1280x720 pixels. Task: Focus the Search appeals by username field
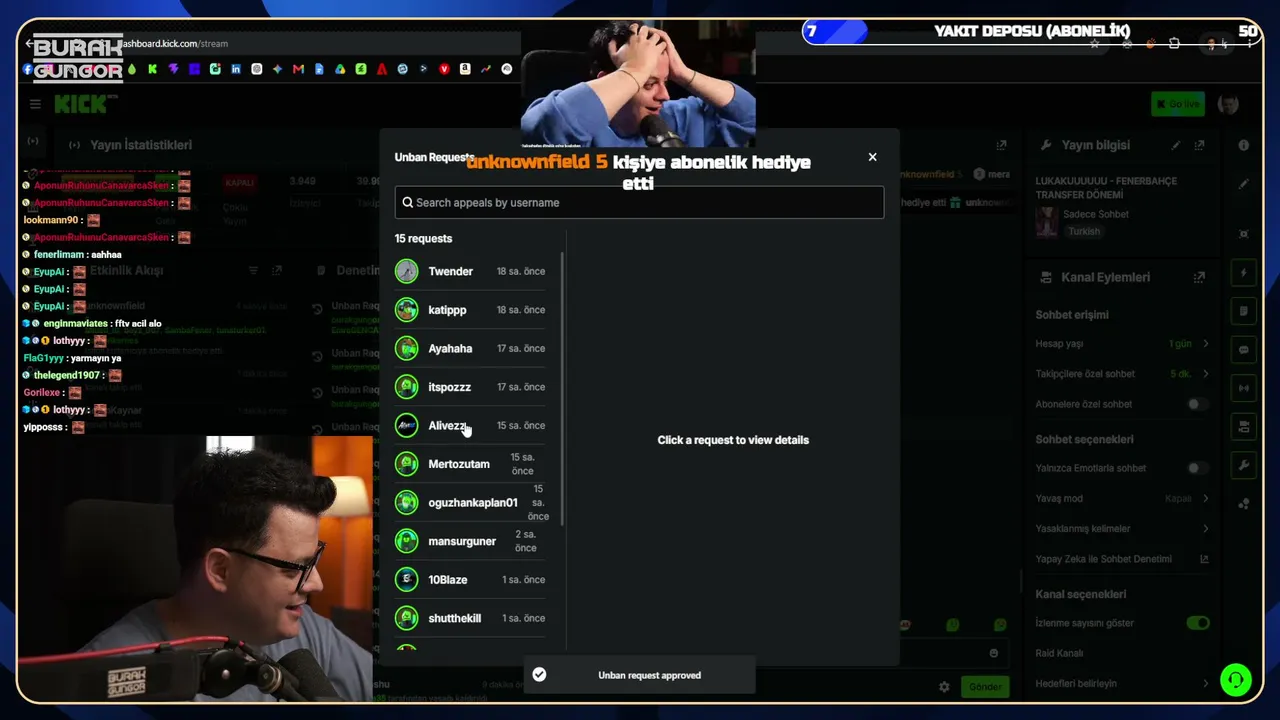pos(639,202)
